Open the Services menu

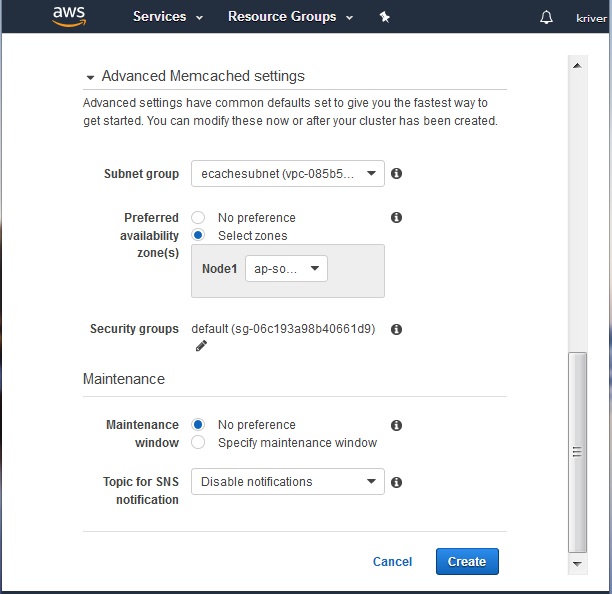167,17
